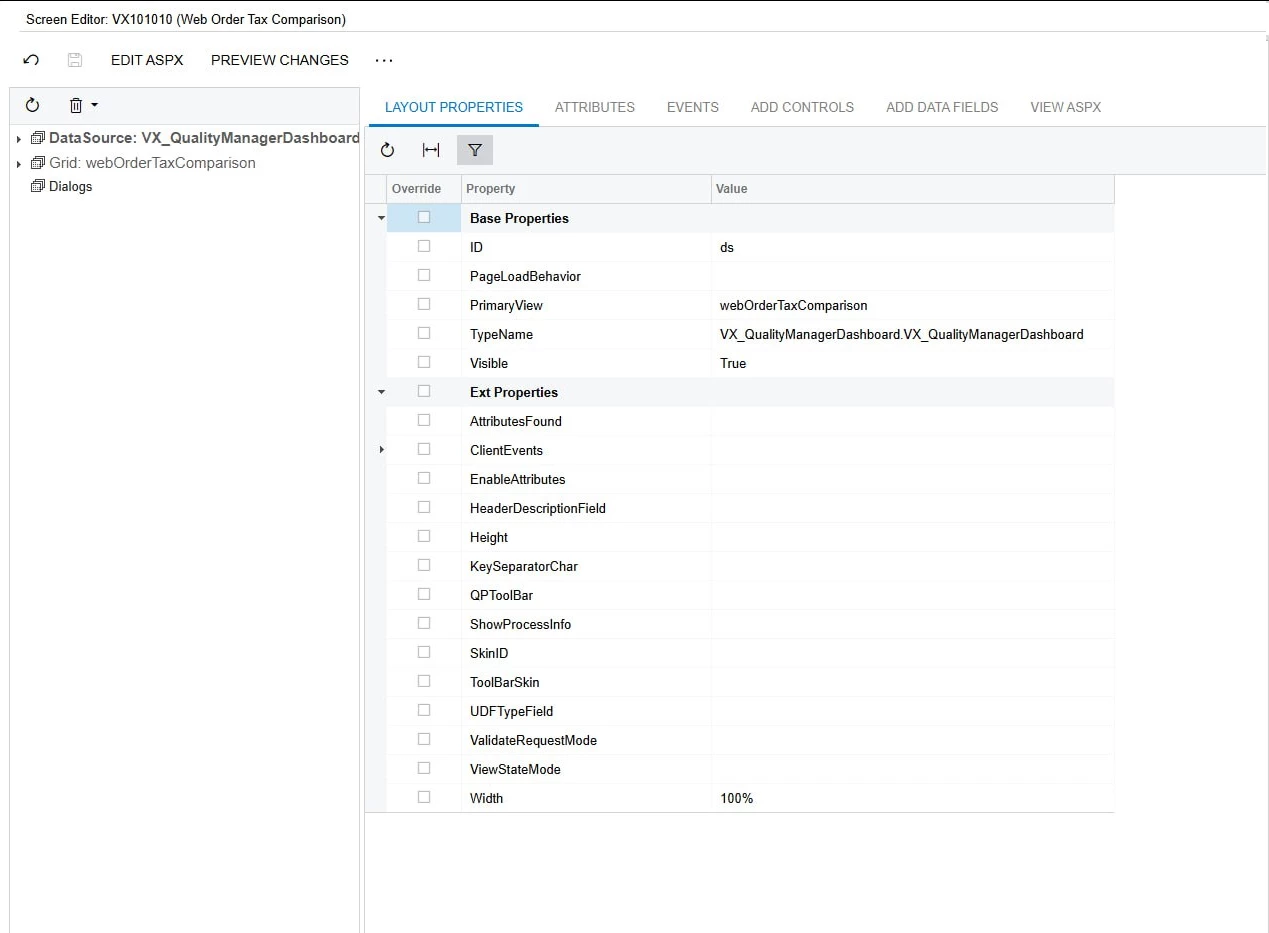
Task: Refresh the properties grid with the circular arrow icon
Action: click(x=388, y=150)
